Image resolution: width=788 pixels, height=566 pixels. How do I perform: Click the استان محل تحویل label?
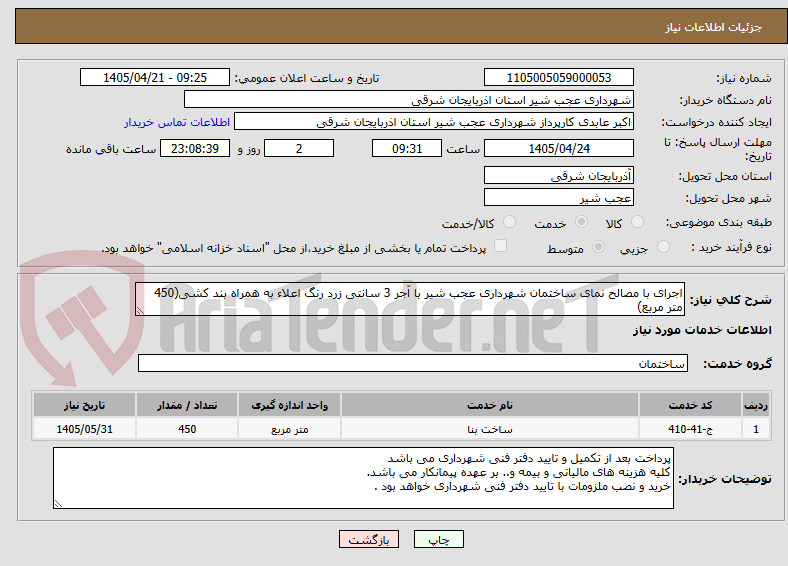(x=725, y=176)
